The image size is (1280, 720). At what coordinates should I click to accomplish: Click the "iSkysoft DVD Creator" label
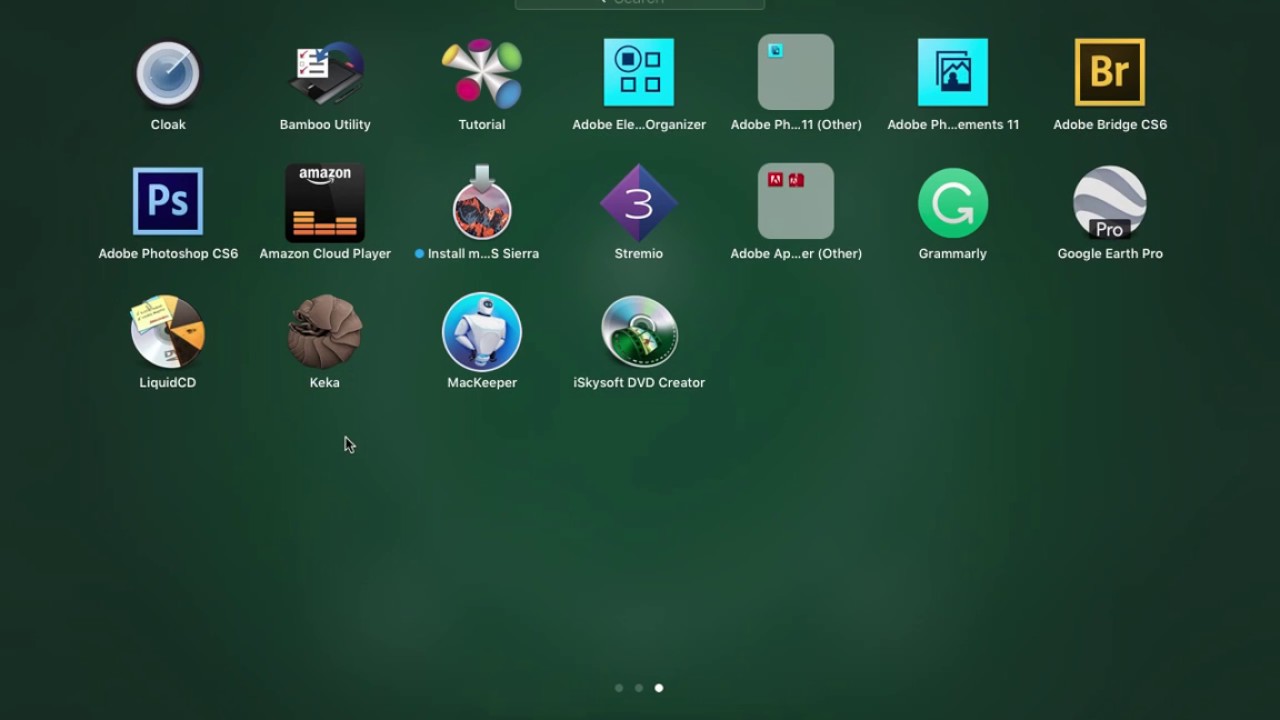click(x=639, y=383)
